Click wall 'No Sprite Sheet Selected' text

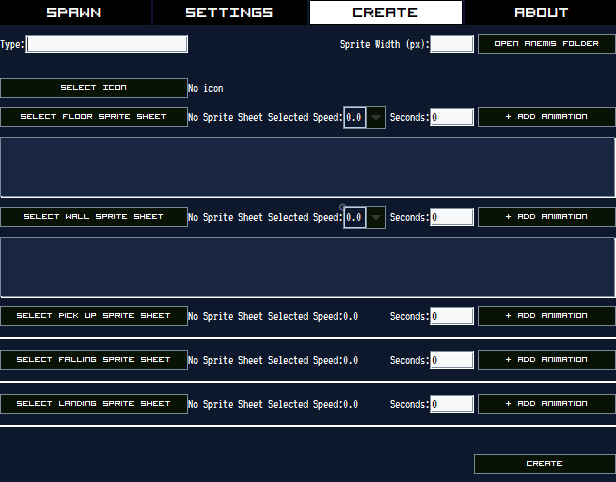click(x=248, y=218)
